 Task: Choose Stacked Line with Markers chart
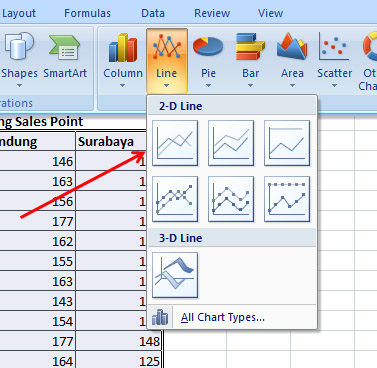click(231, 199)
